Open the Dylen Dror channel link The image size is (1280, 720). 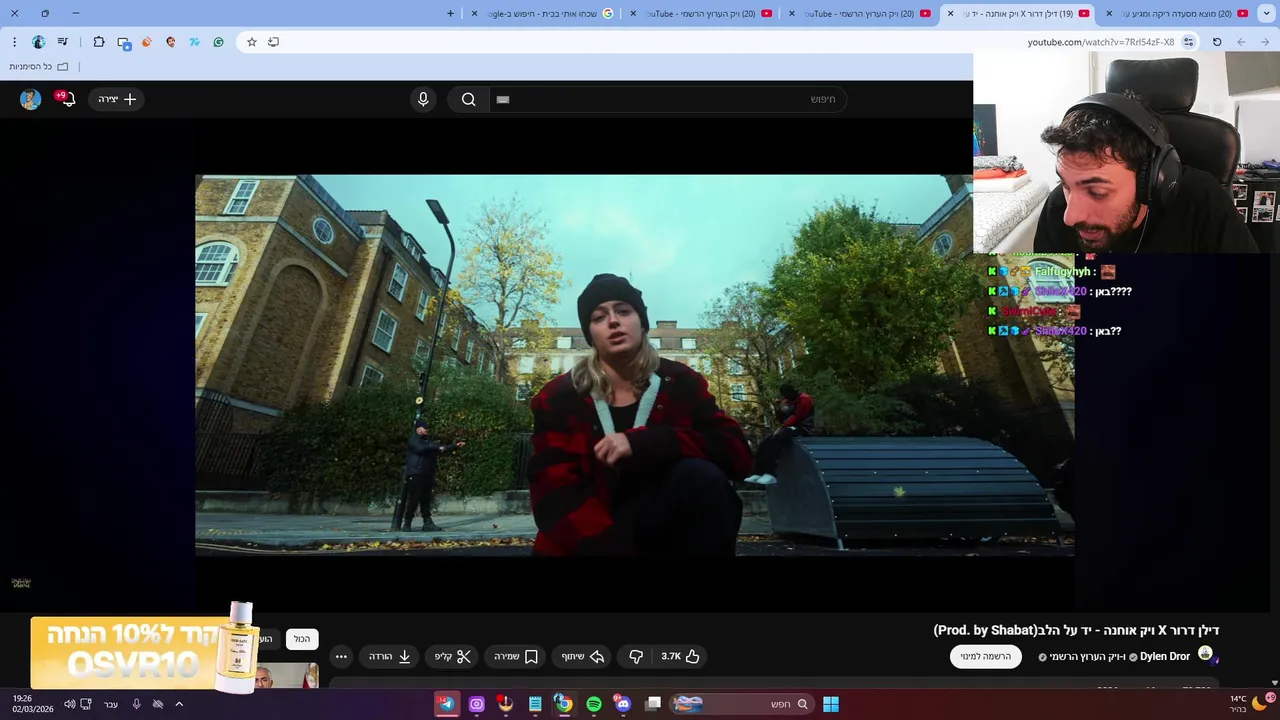click(1165, 657)
